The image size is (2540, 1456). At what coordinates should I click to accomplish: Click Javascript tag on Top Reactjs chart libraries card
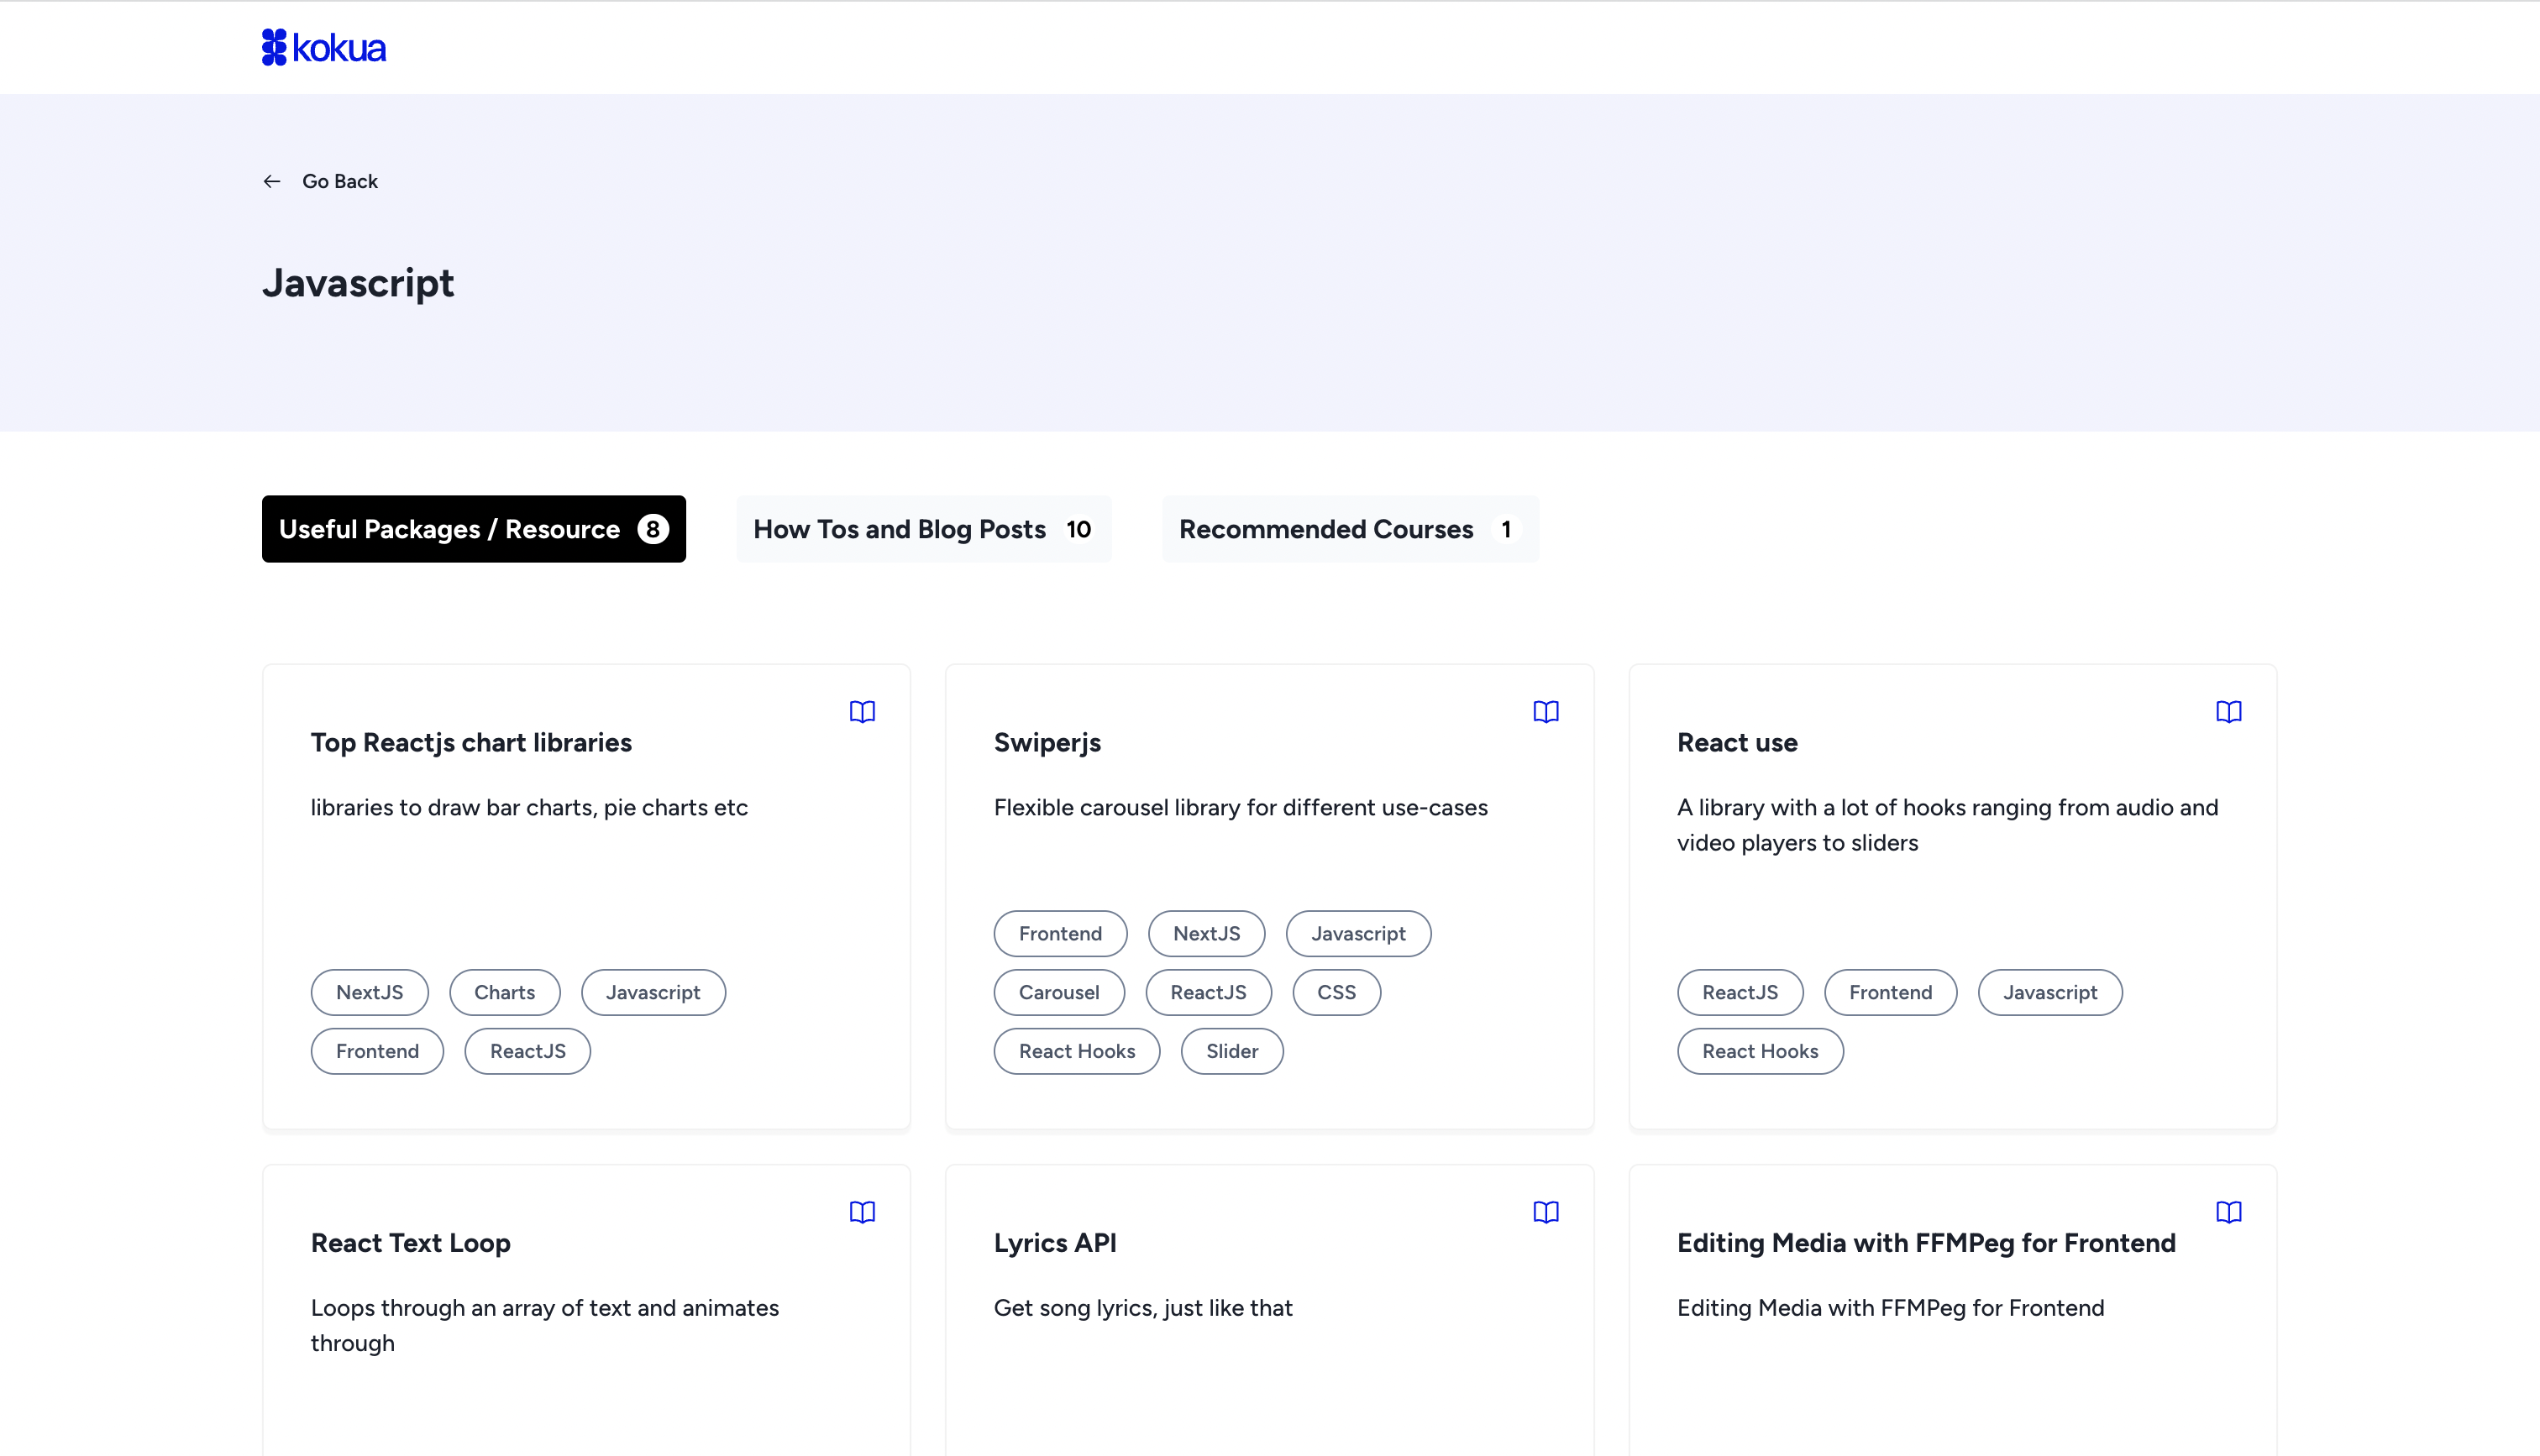click(x=653, y=992)
